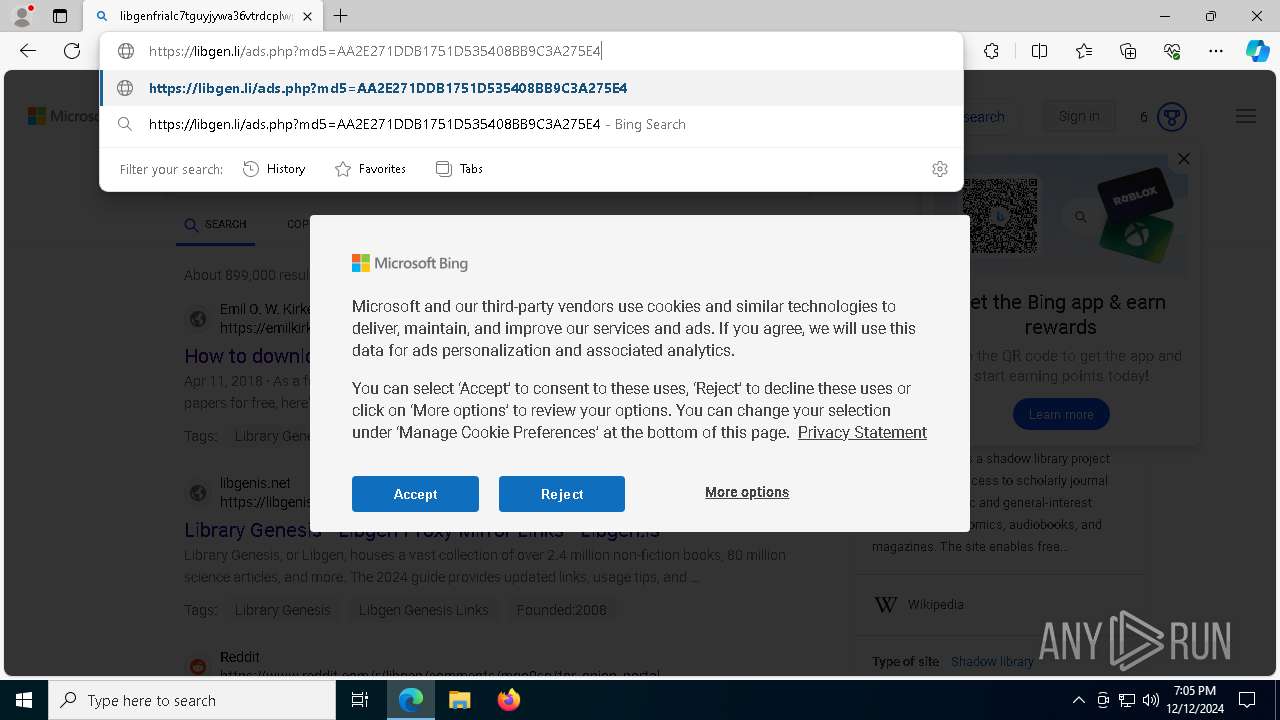Click the Library Genesis tag
Viewport: 1280px width, 720px height.
pos(282,610)
